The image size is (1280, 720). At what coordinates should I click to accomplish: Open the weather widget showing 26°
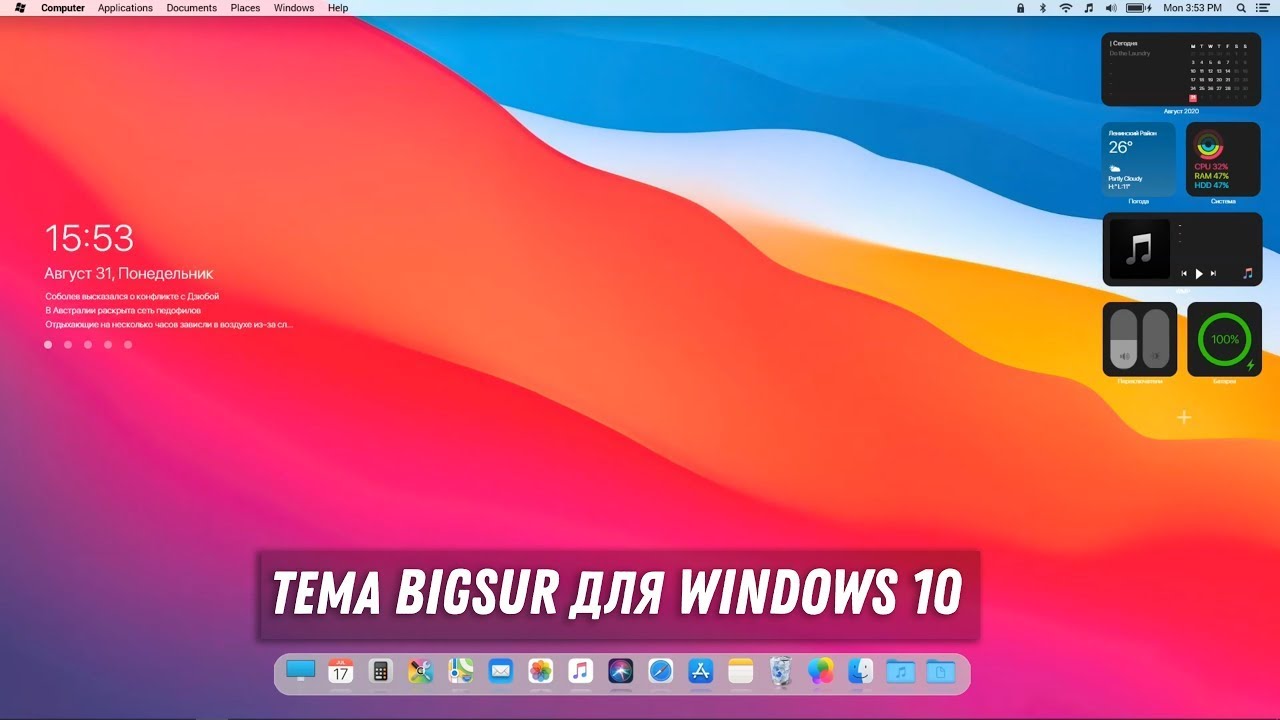point(1139,159)
